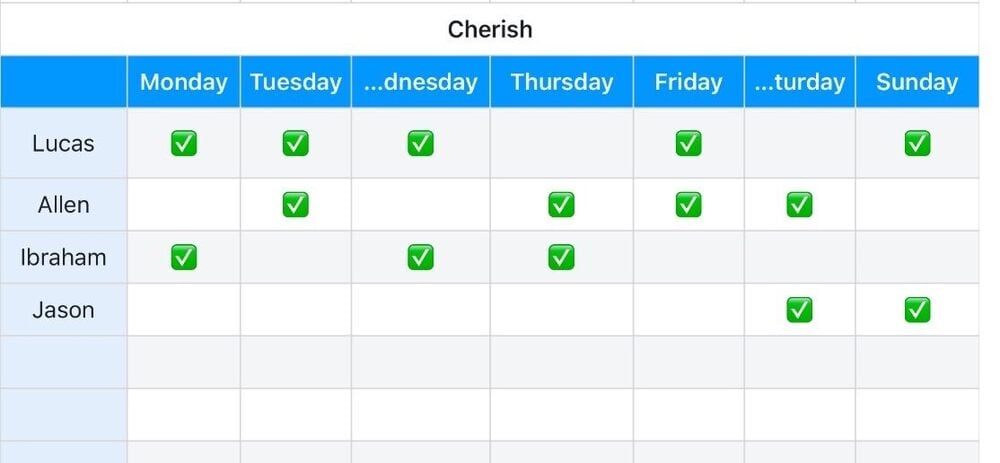The image size is (1000, 463).
Task: Toggle Allen's Thursday checkmark
Action: point(561,205)
